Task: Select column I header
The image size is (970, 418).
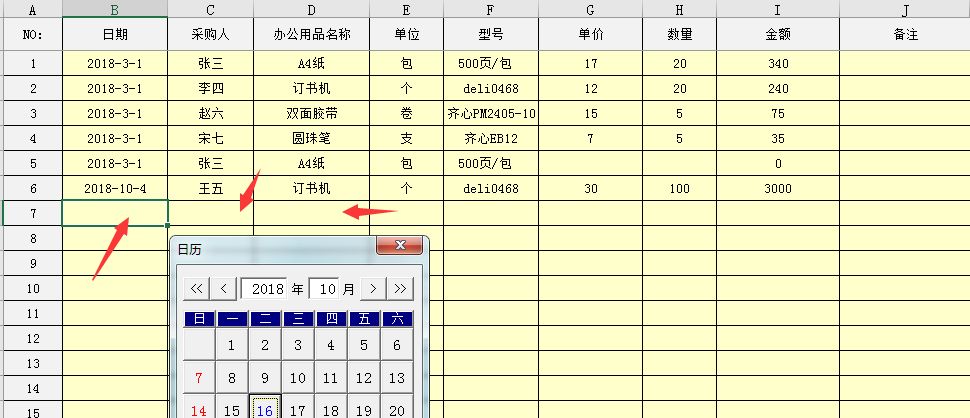Action: [x=778, y=9]
